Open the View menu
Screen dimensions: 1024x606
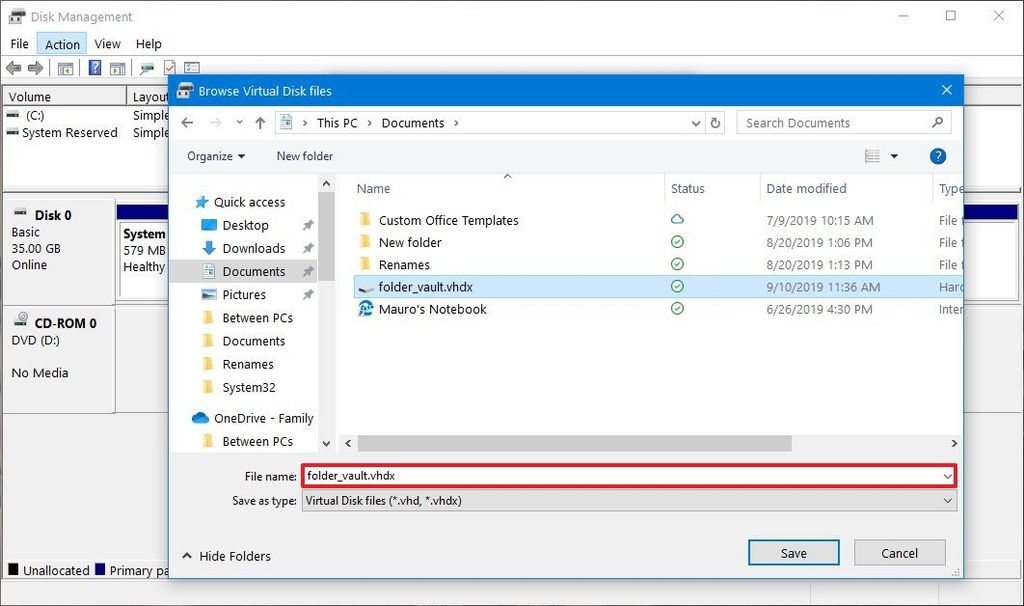click(x=107, y=43)
